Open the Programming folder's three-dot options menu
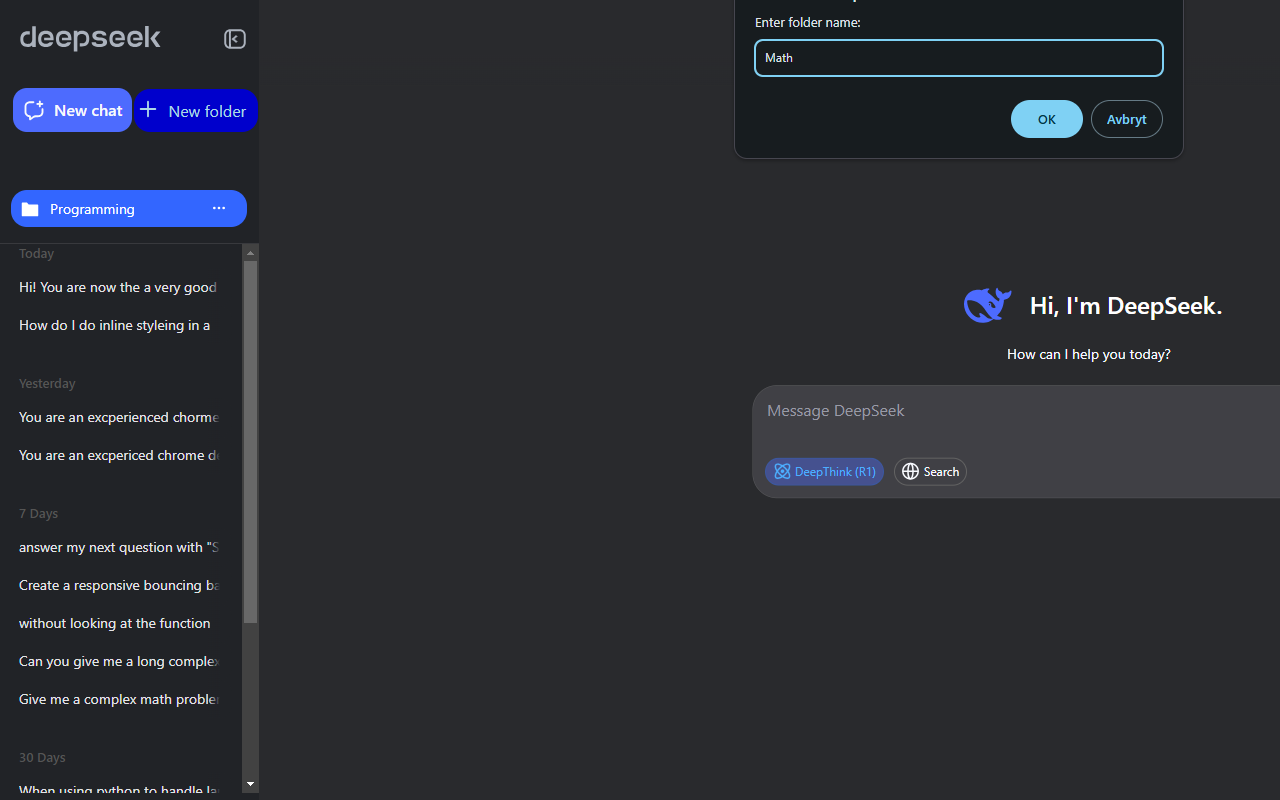 point(219,208)
